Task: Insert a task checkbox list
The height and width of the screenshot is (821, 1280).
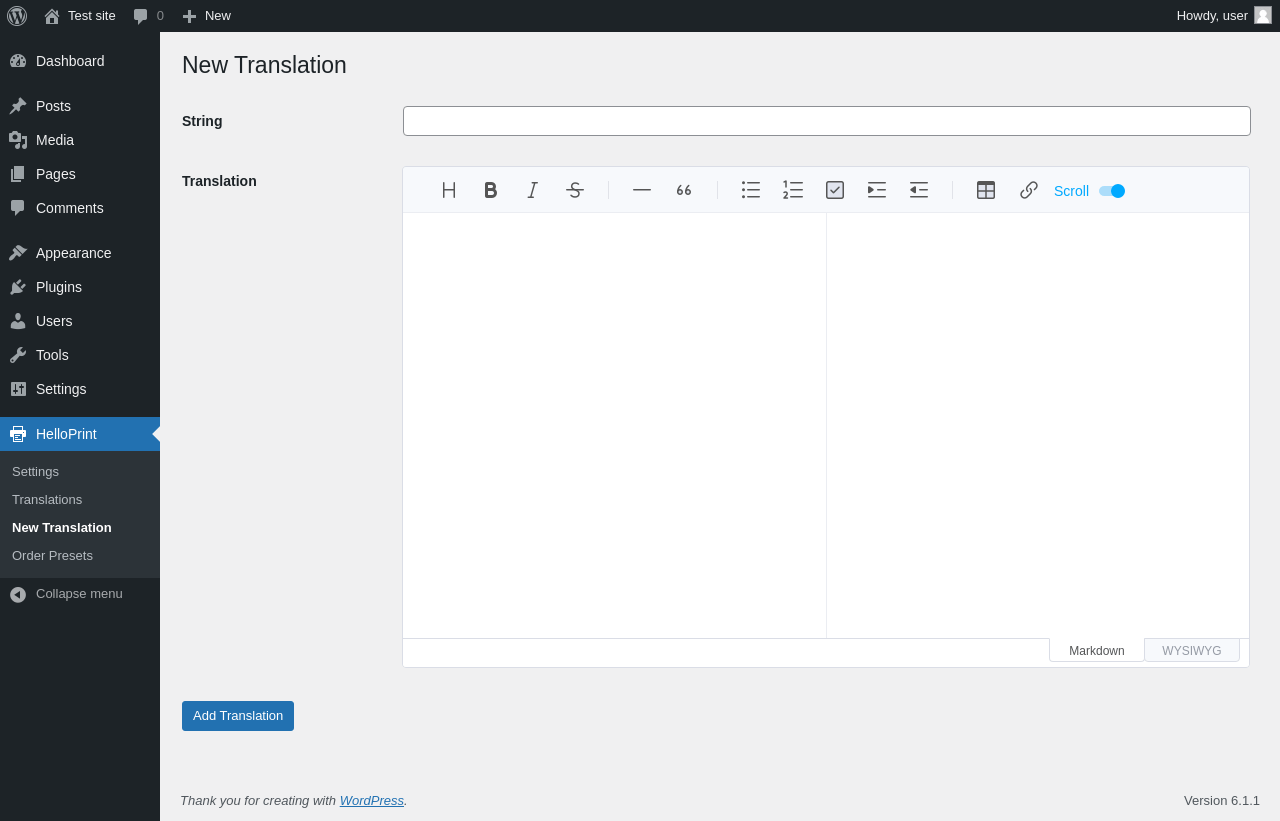Action: pyautogui.click(x=835, y=190)
